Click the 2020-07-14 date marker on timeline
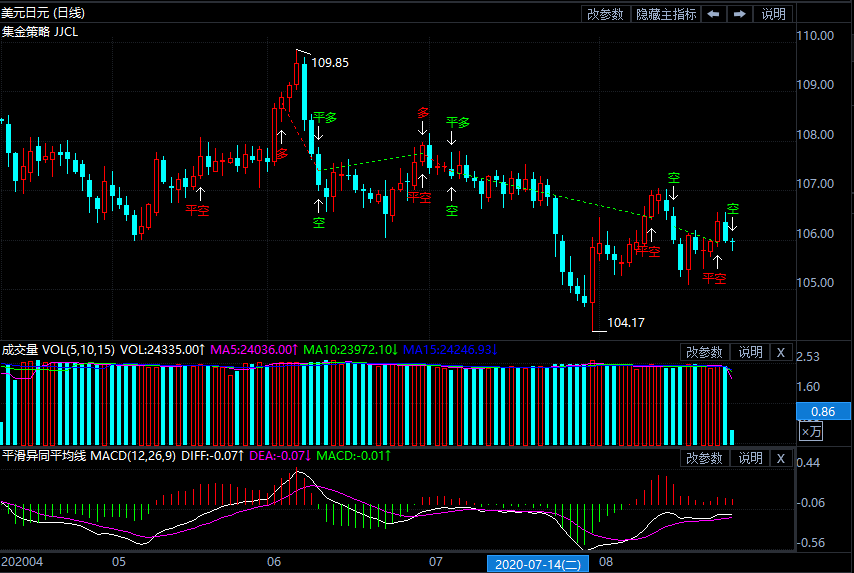The height and width of the screenshot is (573, 854). (538, 564)
